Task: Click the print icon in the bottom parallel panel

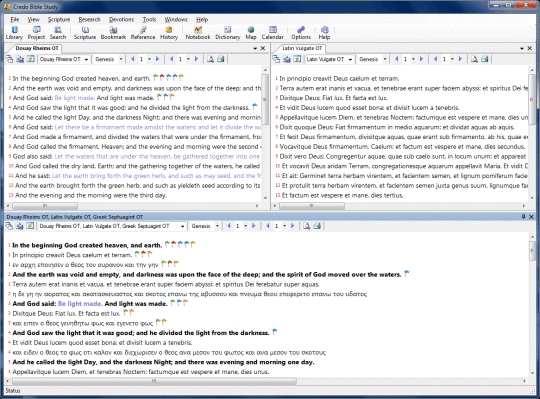Action: pyautogui.click(x=317, y=226)
